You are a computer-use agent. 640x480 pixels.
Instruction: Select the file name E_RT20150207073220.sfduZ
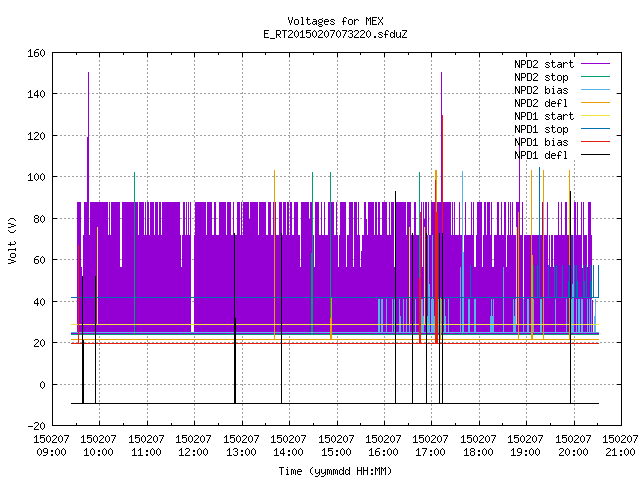[x=335, y=34]
